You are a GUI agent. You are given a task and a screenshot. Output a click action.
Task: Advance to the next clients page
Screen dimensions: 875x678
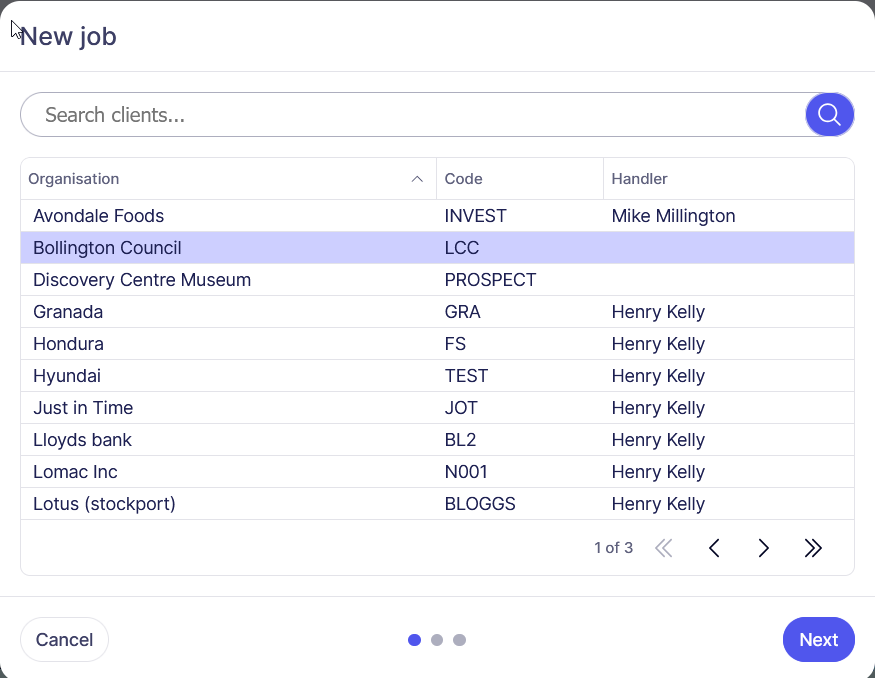pyautogui.click(x=763, y=548)
